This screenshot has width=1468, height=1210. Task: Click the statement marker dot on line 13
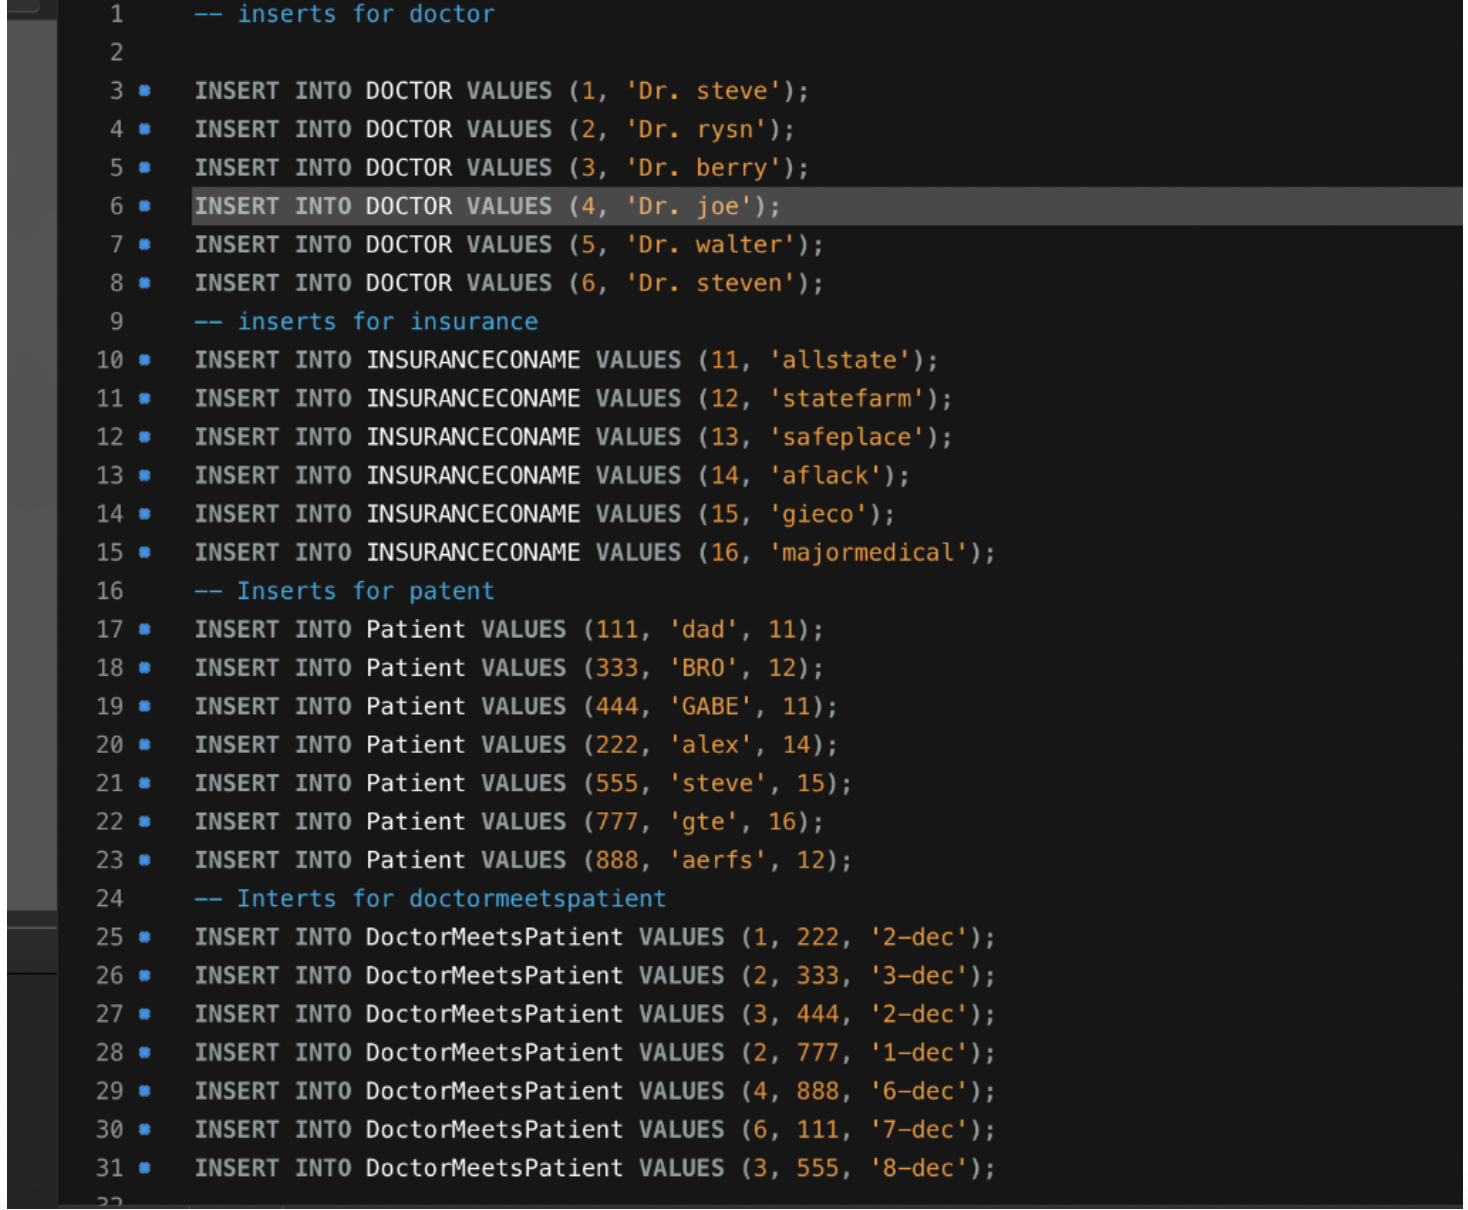pos(145,475)
